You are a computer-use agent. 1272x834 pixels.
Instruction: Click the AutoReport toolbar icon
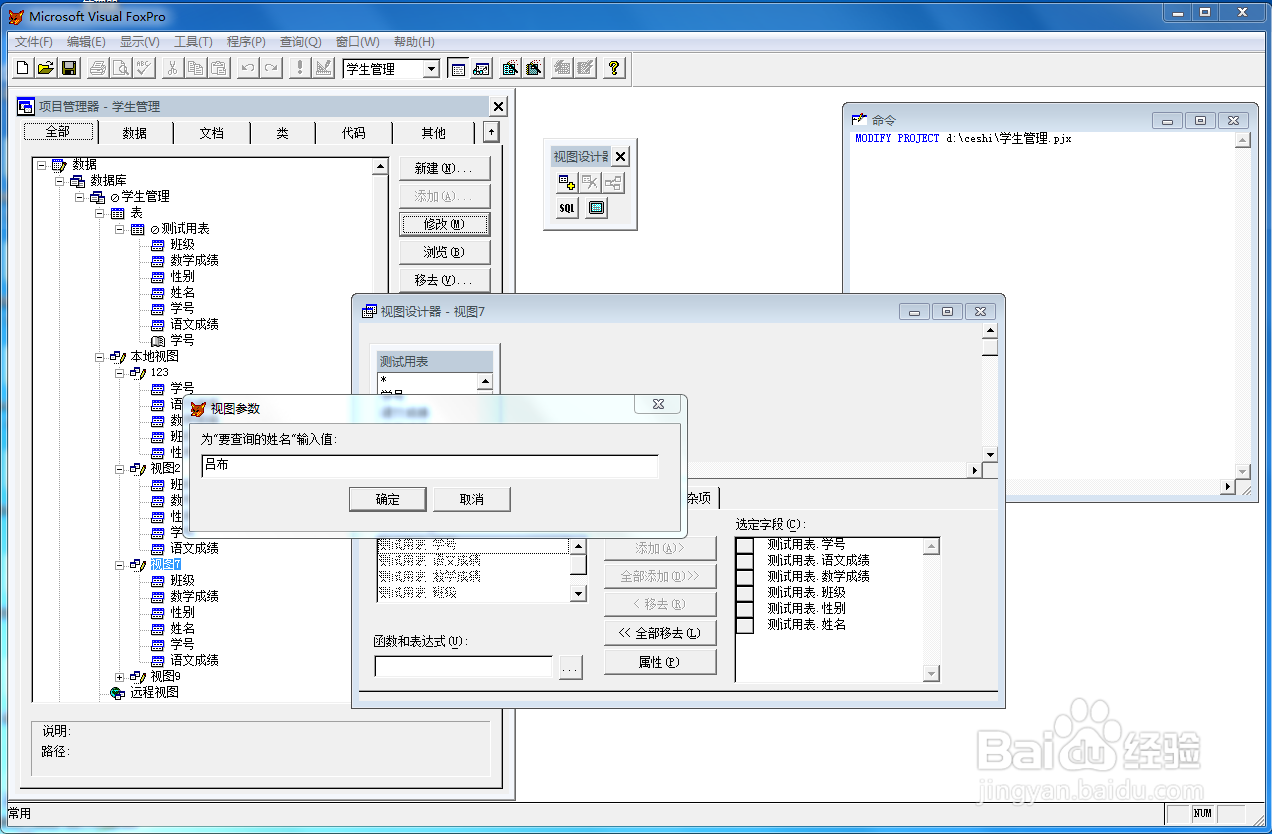tap(585, 68)
